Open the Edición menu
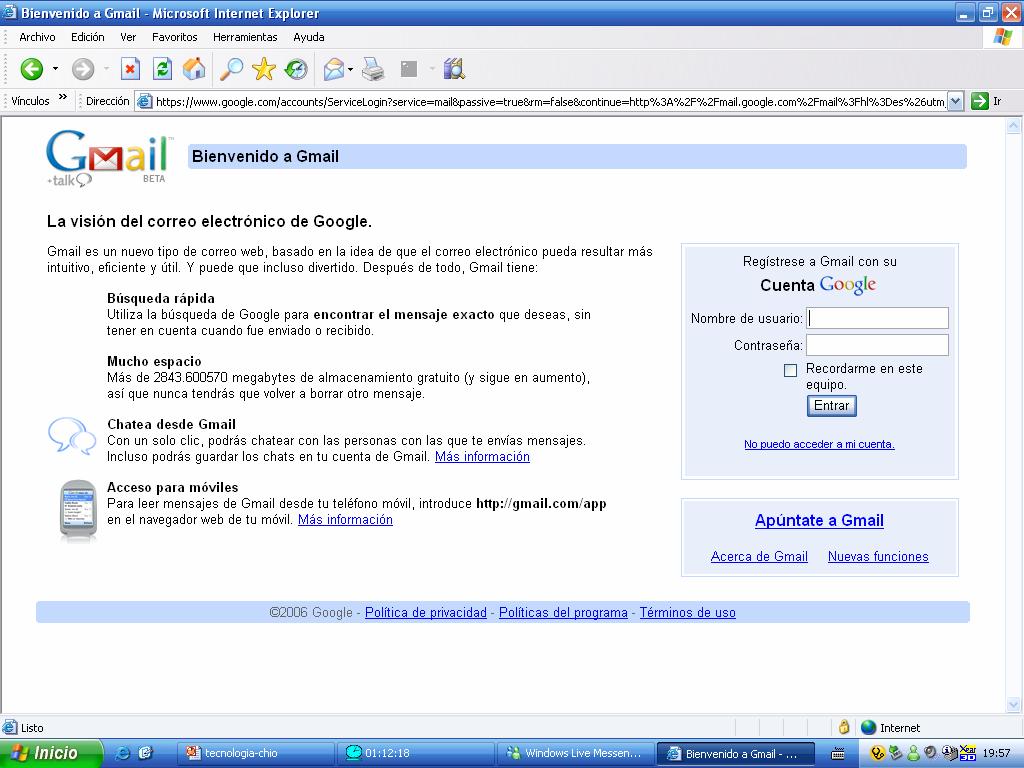1024x768 pixels. point(88,37)
